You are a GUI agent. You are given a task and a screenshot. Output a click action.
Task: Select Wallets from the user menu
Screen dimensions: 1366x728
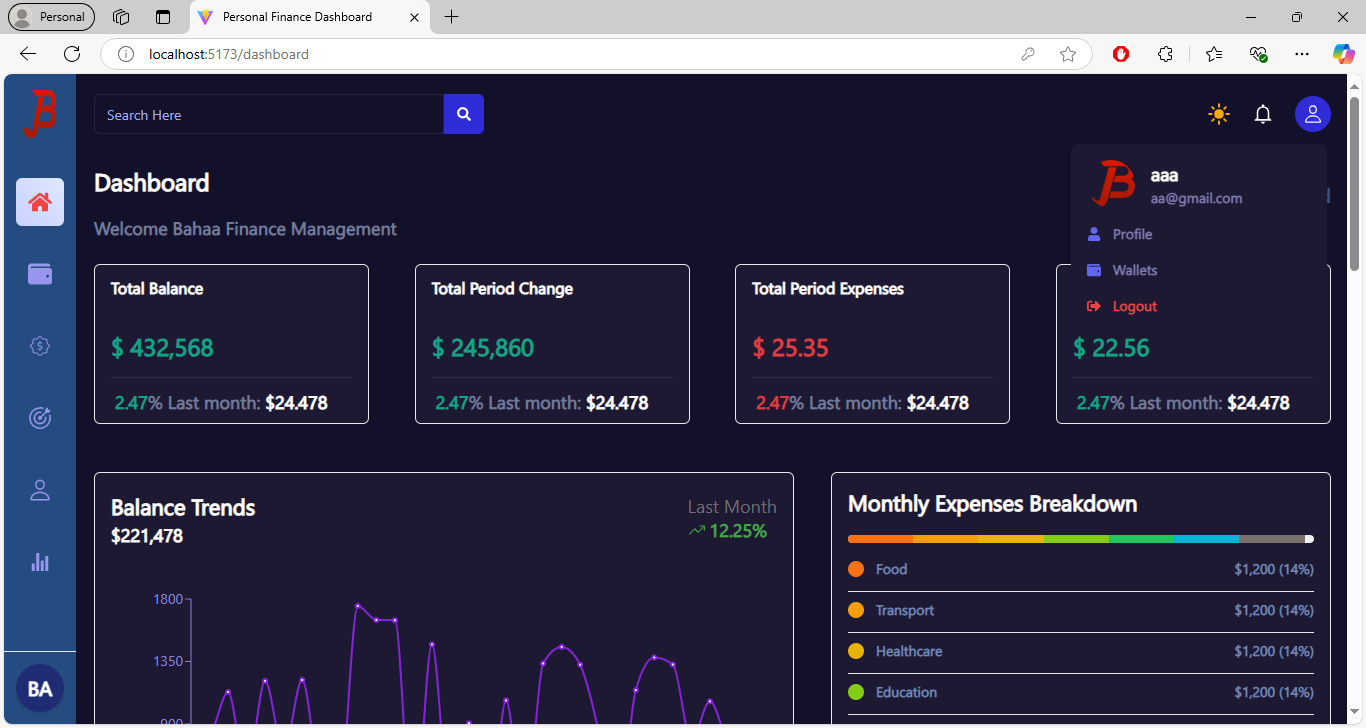click(1134, 270)
